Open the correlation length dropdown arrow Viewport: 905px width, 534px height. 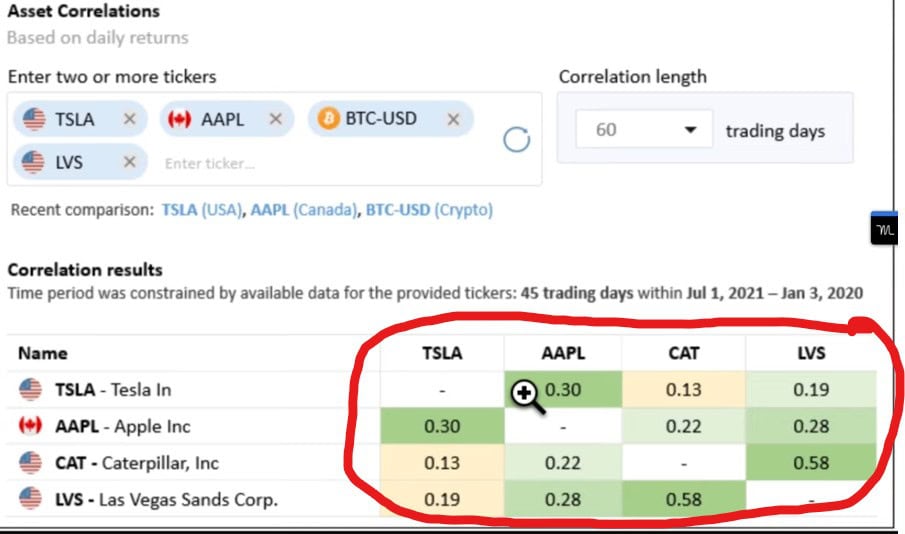[690, 129]
